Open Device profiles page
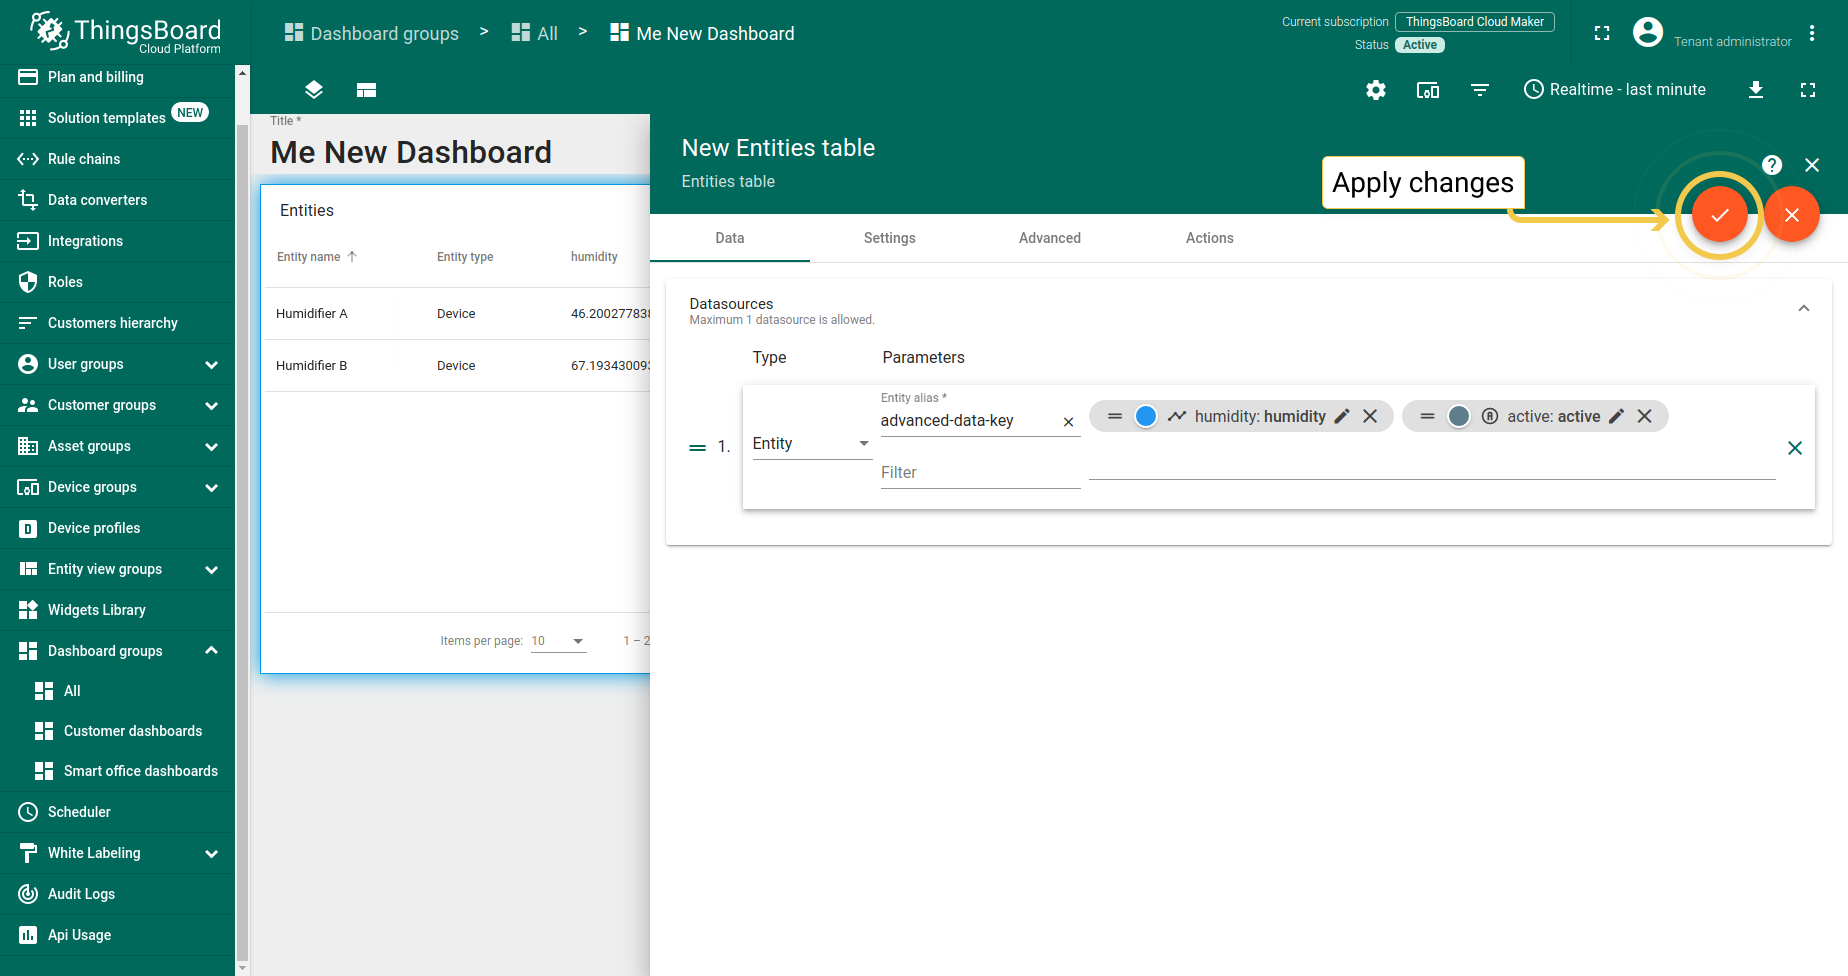The height and width of the screenshot is (976, 1848). click(117, 528)
